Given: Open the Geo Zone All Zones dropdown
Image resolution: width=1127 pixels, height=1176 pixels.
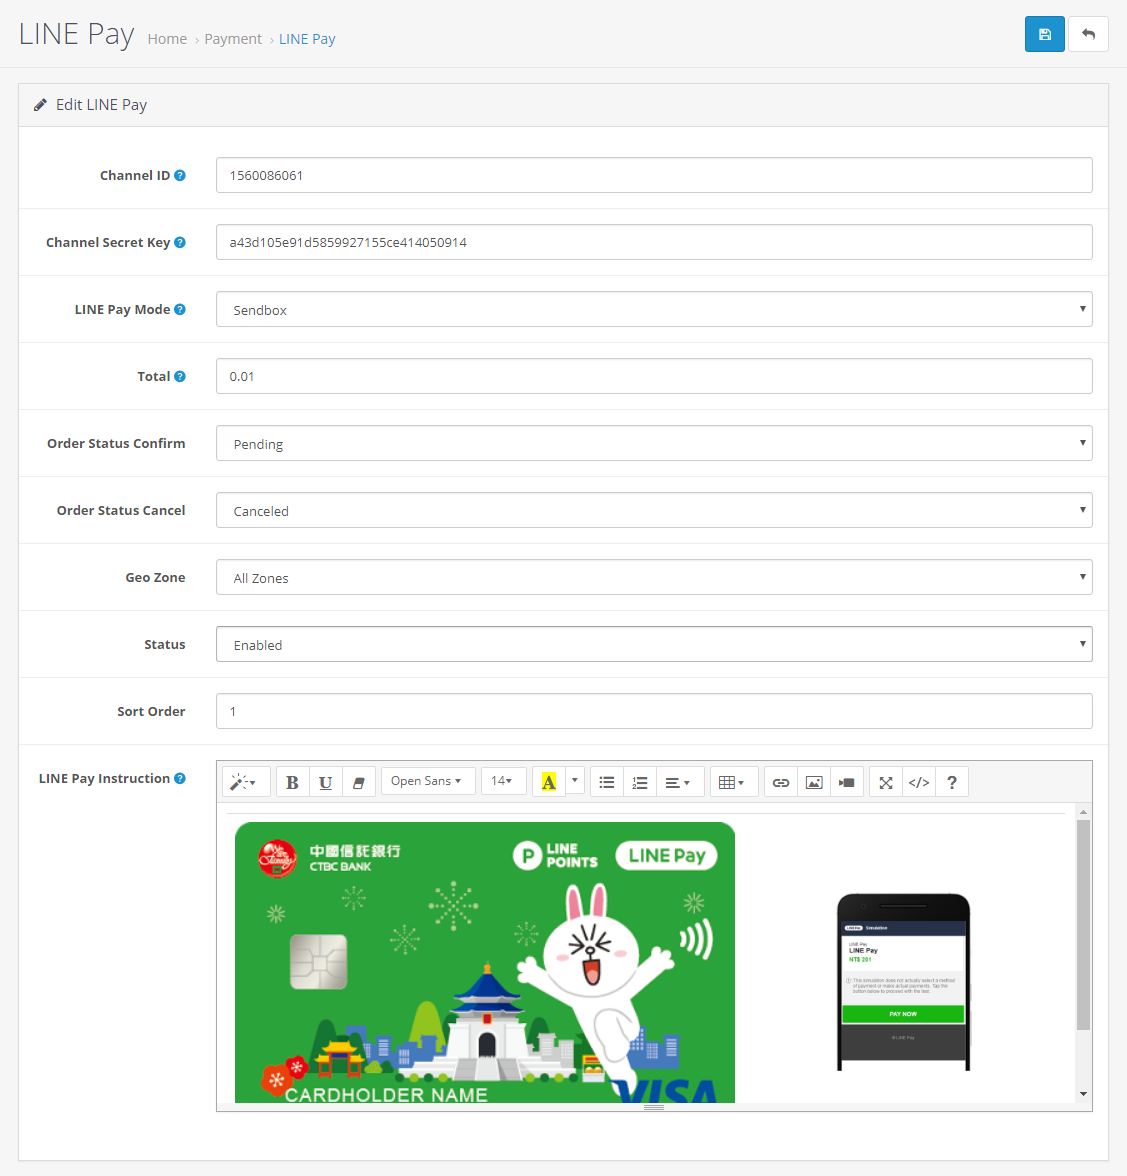Looking at the screenshot, I should pyautogui.click(x=654, y=578).
